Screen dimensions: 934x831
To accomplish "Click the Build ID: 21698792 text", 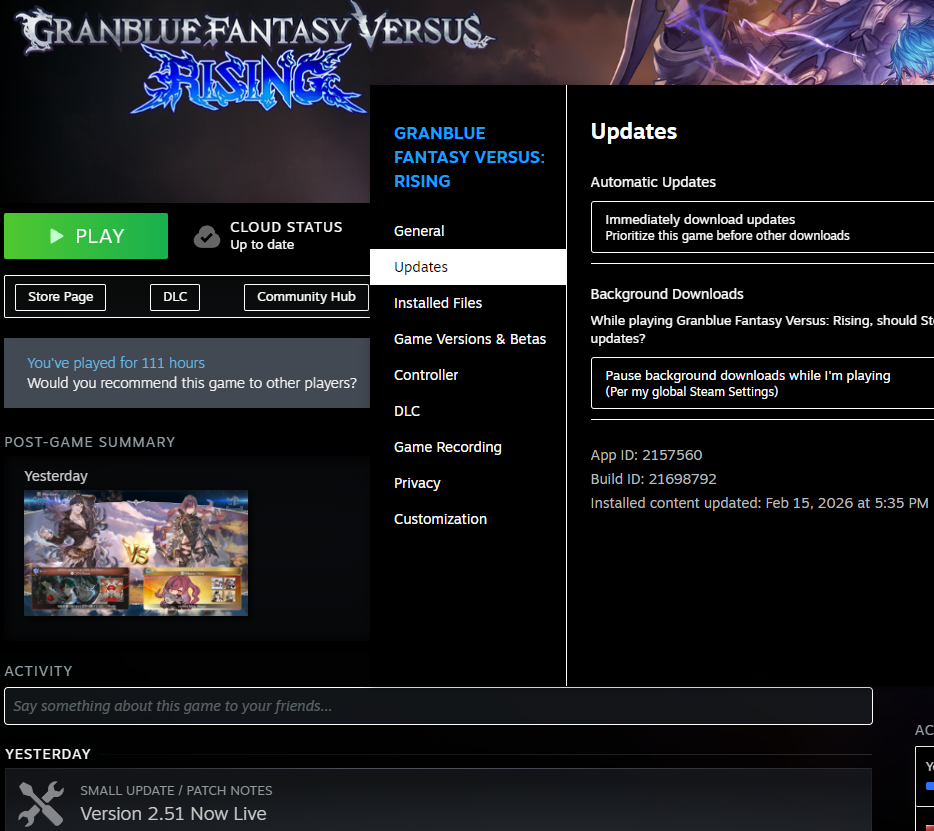I will [x=653, y=479].
